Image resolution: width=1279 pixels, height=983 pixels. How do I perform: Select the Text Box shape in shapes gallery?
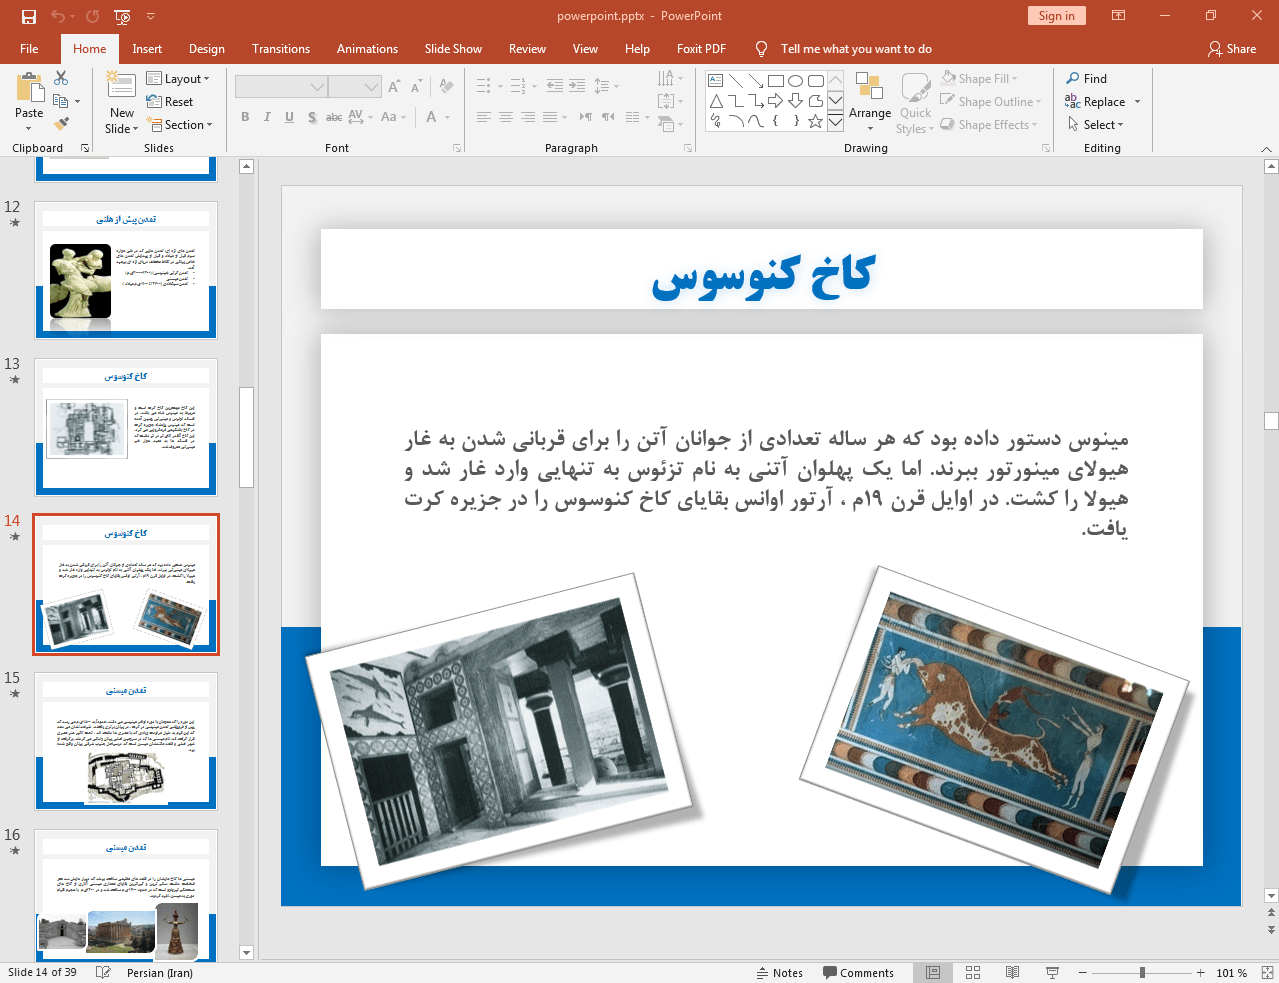[716, 81]
